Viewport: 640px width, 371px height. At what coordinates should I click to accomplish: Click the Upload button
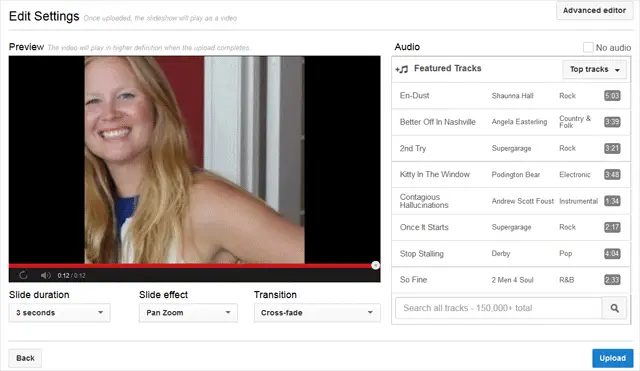(612, 358)
